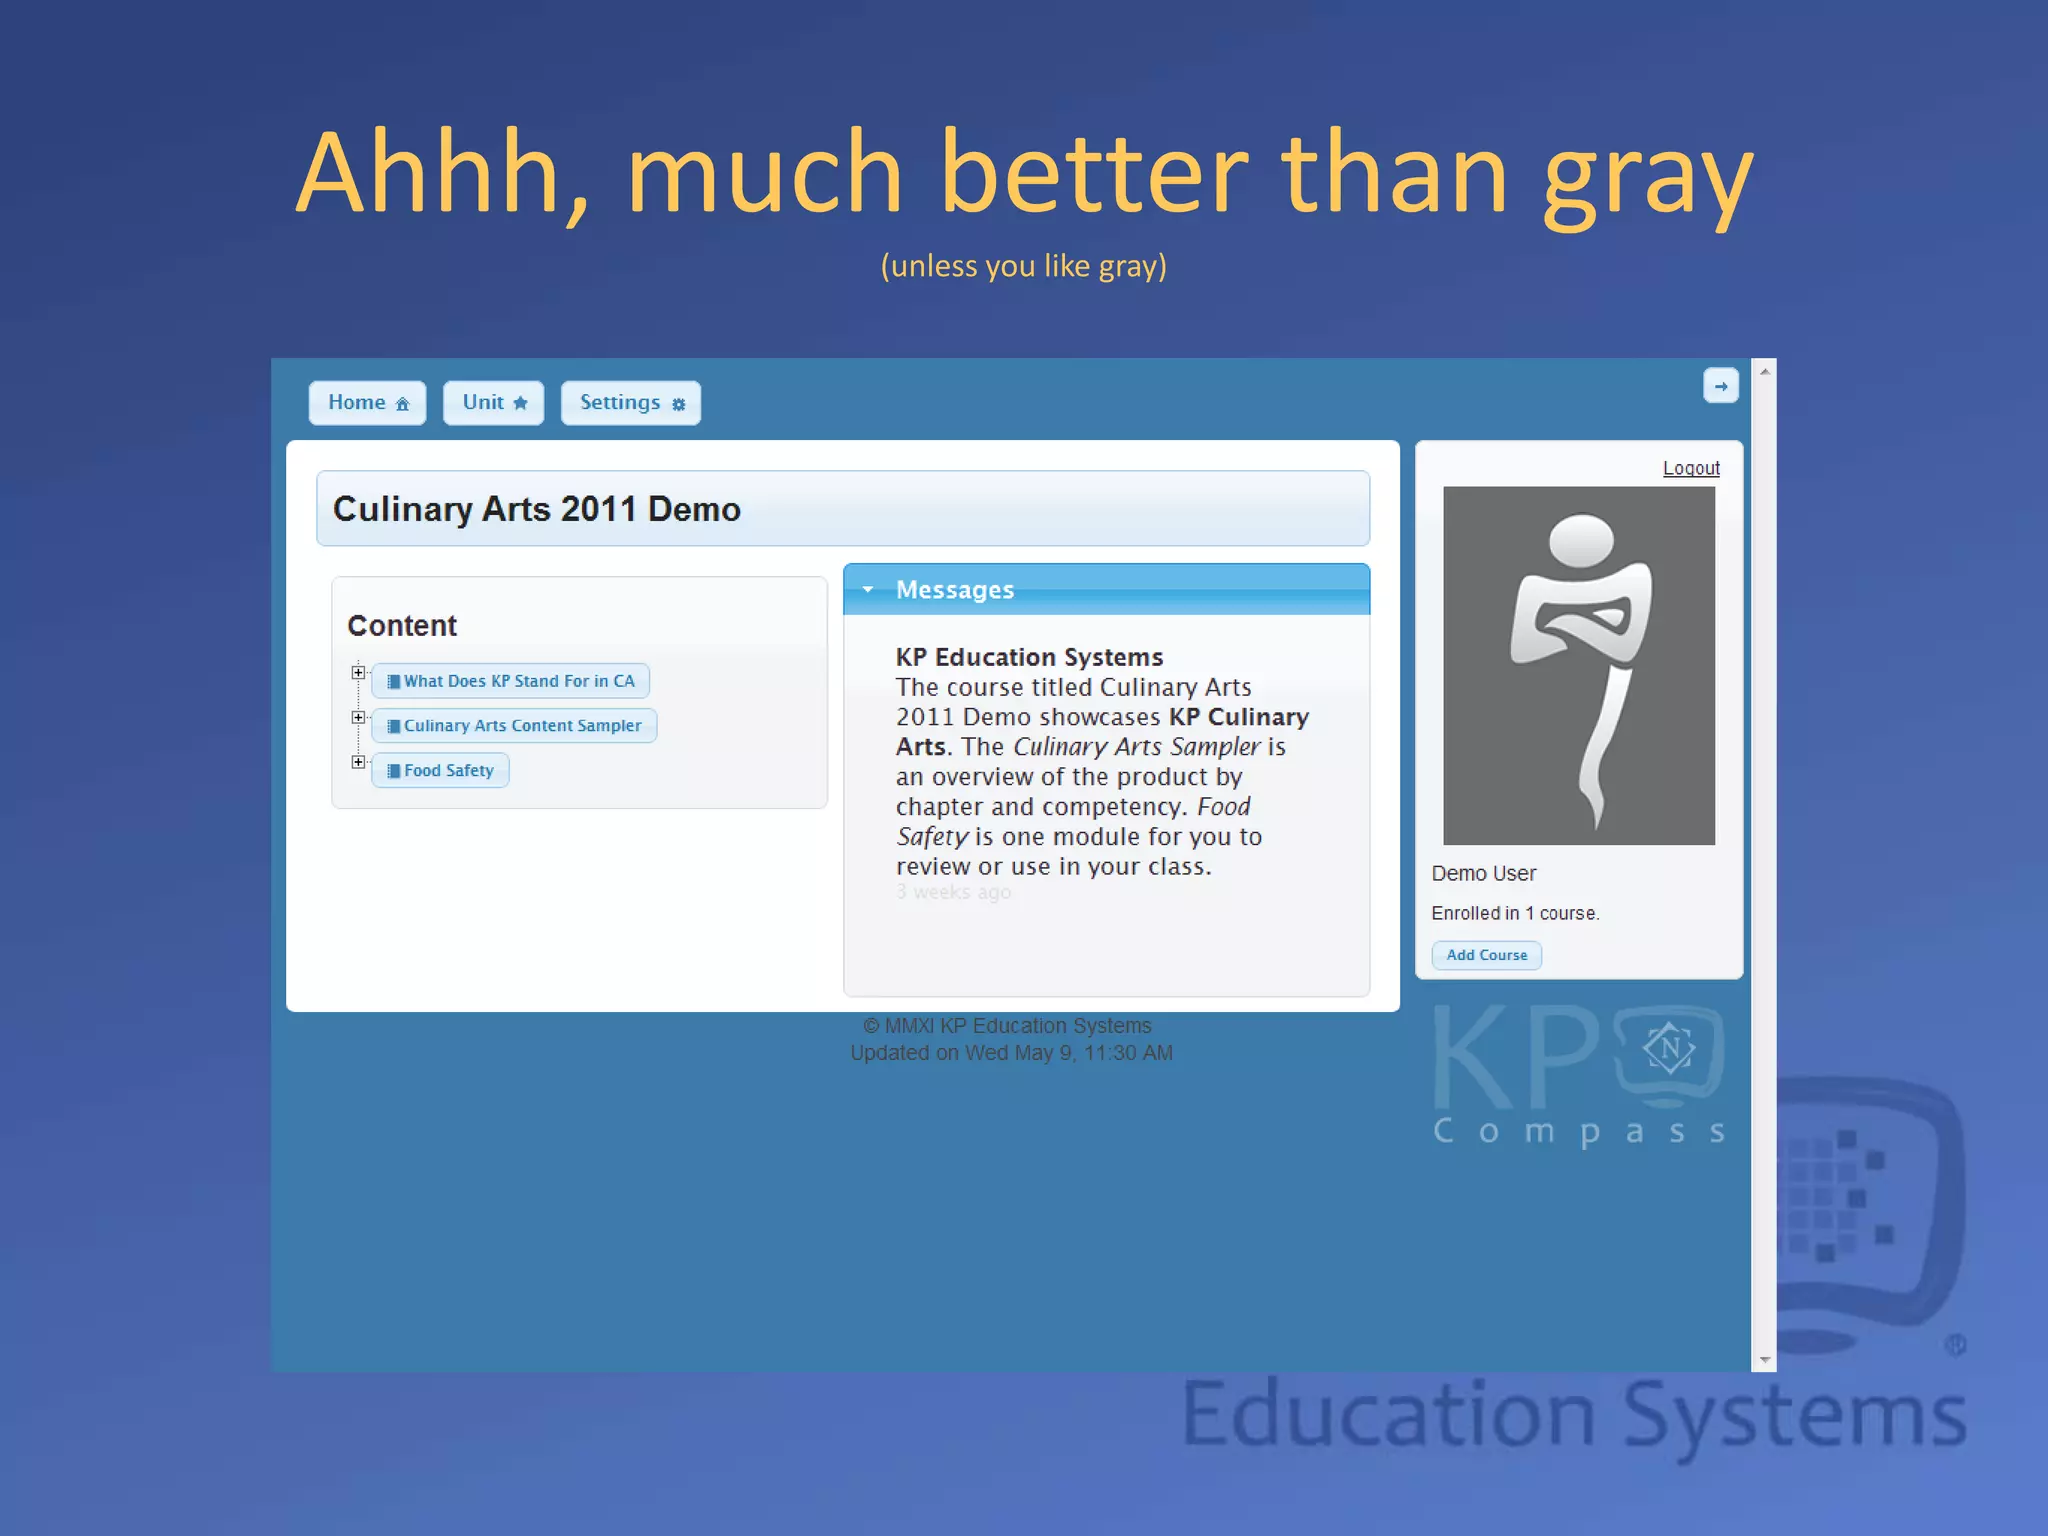Viewport: 2048px width, 1536px height.
Task: Click the house icon on Home button
Action: [402, 404]
